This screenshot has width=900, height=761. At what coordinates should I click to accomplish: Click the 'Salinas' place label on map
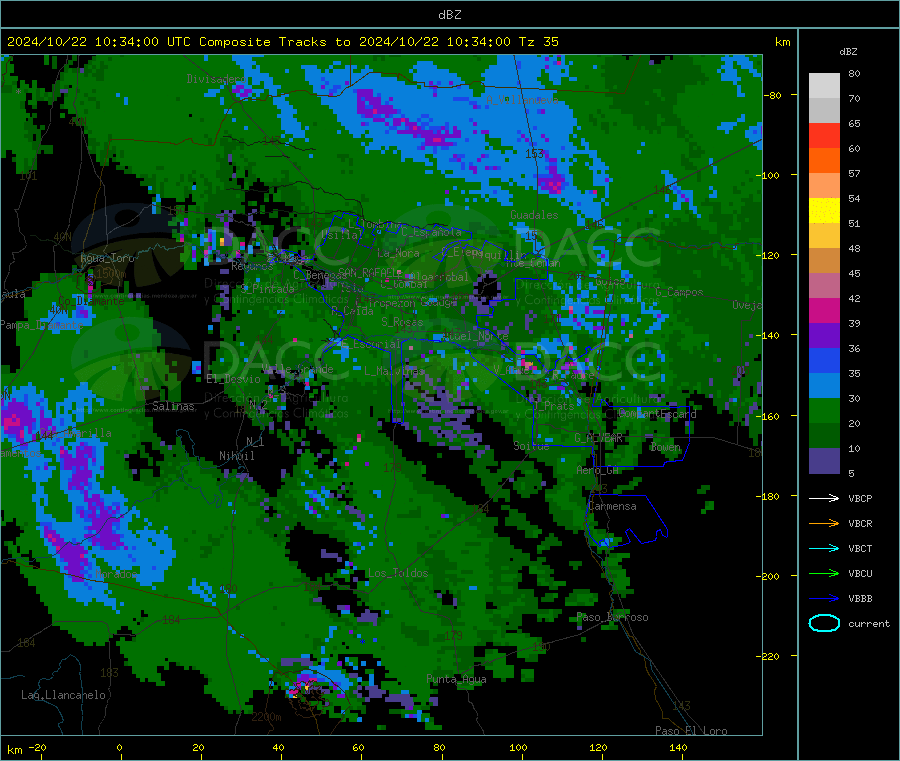tap(173, 406)
